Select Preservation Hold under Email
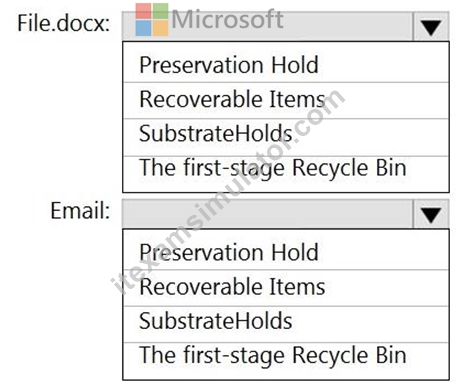This screenshot has width=461, height=382. click(x=286, y=252)
